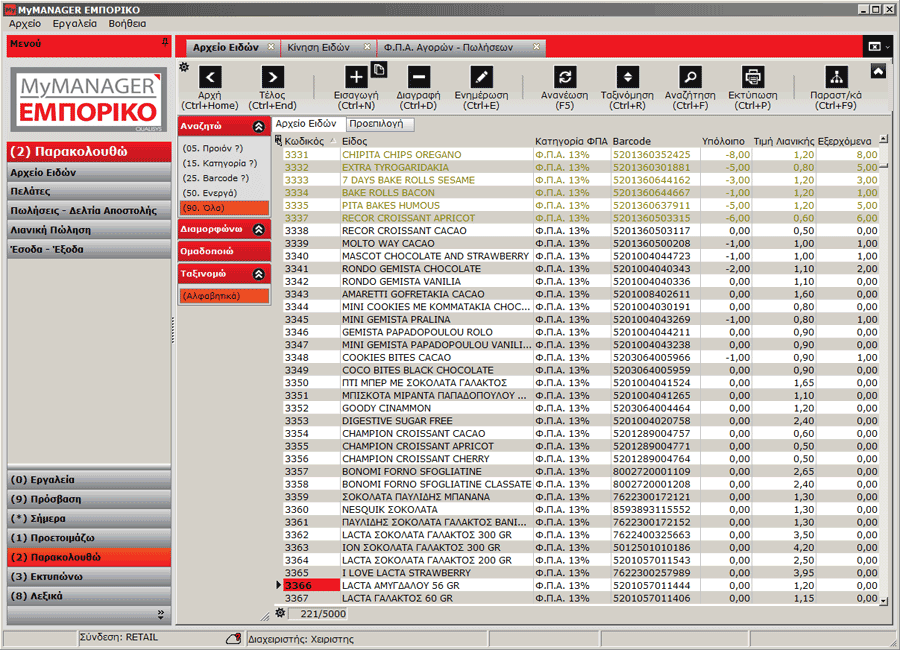Click the MyMANAGER ΕΜΠΟΡΙΚΟ logo

click(x=89, y=100)
